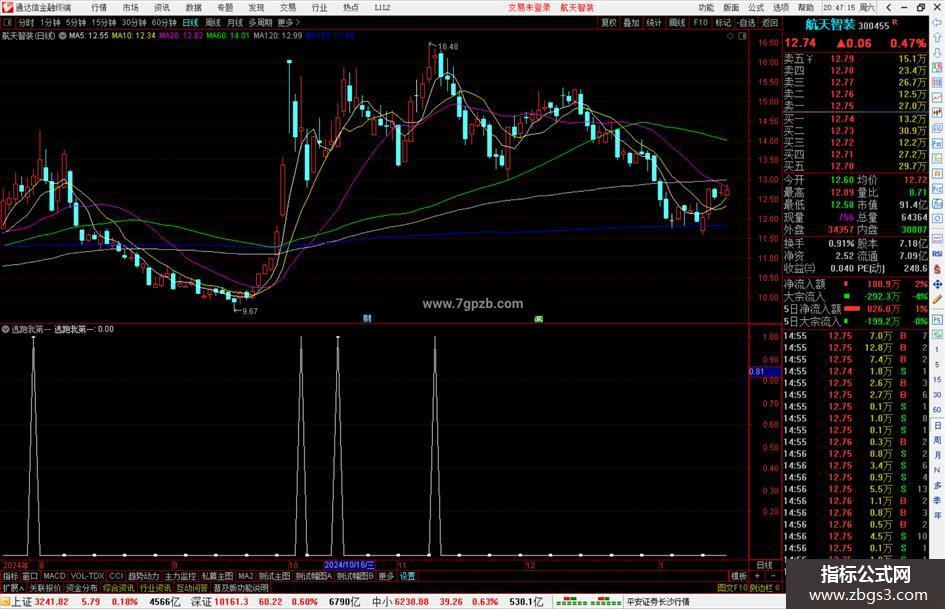Open the 资金分布 tab
This screenshot has width=945, height=609.
[82, 588]
